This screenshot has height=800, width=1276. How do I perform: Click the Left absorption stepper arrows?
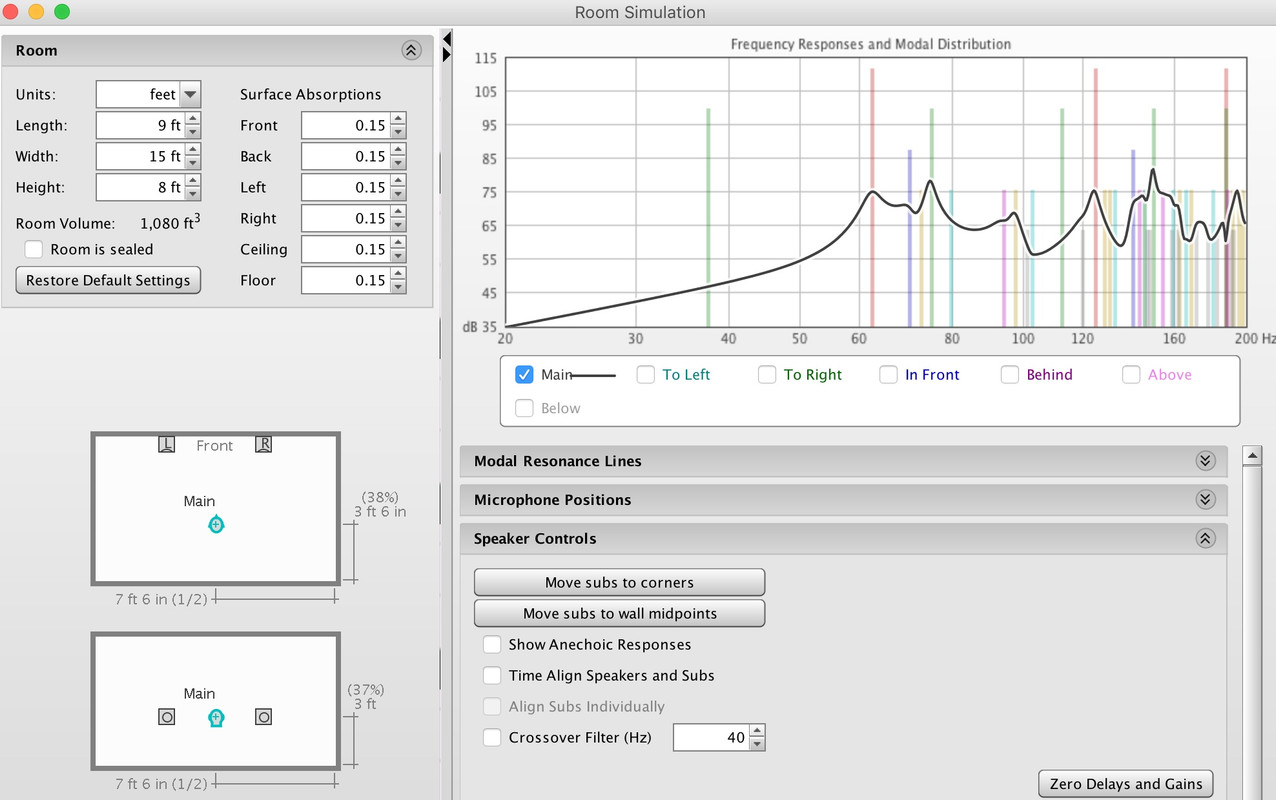(x=399, y=187)
